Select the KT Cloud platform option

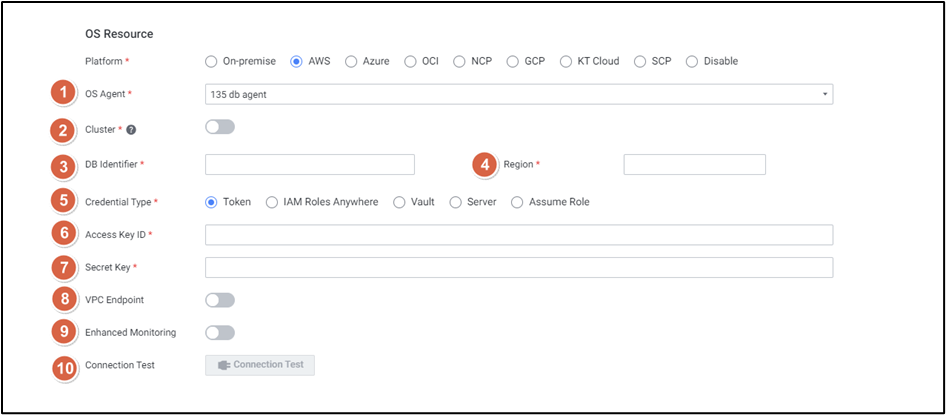click(x=566, y=61)
